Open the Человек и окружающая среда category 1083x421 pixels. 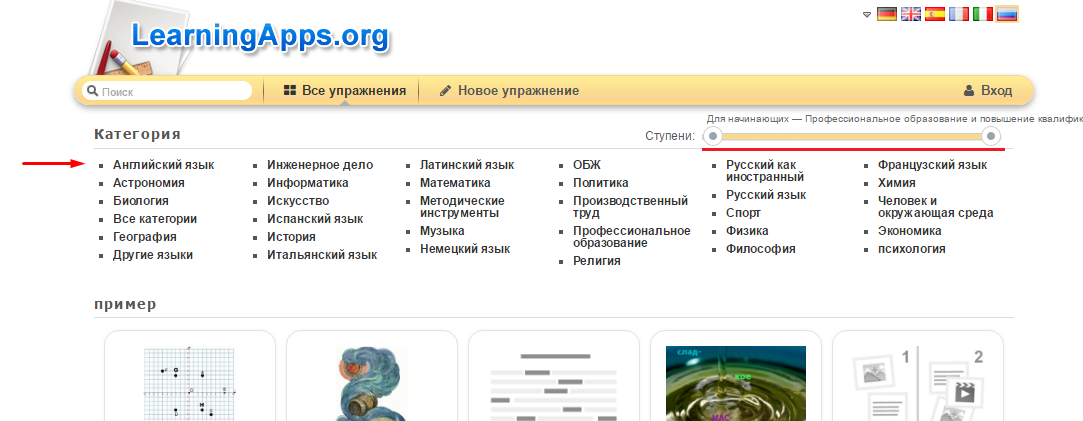click(936, 207)
